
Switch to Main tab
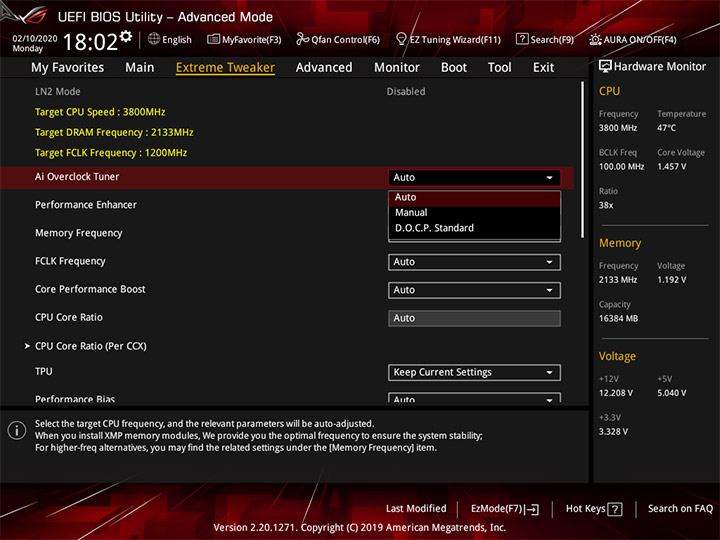click(x=140, y=68)
